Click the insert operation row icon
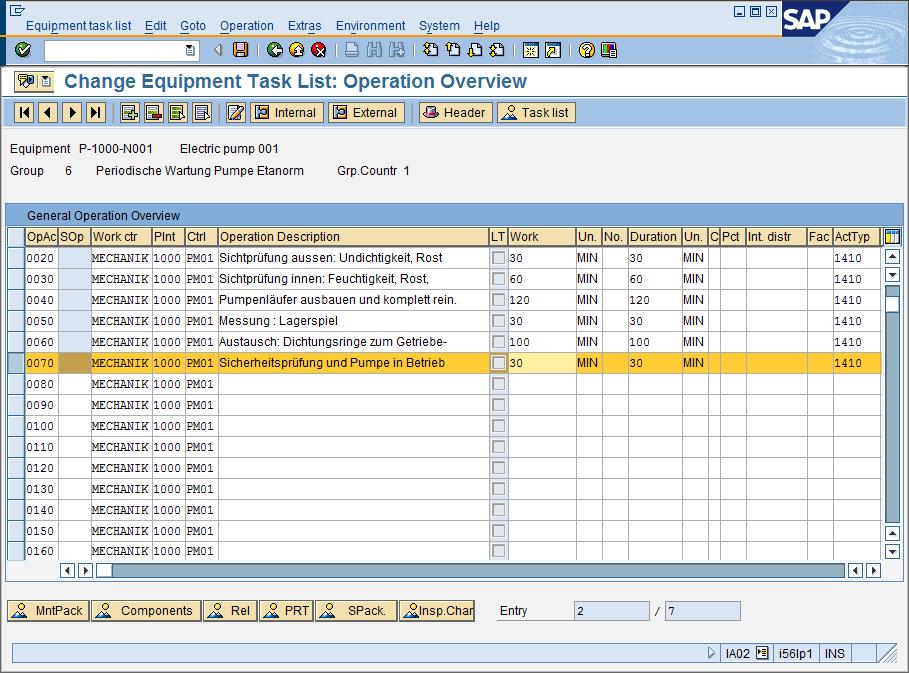 point(129,112)
